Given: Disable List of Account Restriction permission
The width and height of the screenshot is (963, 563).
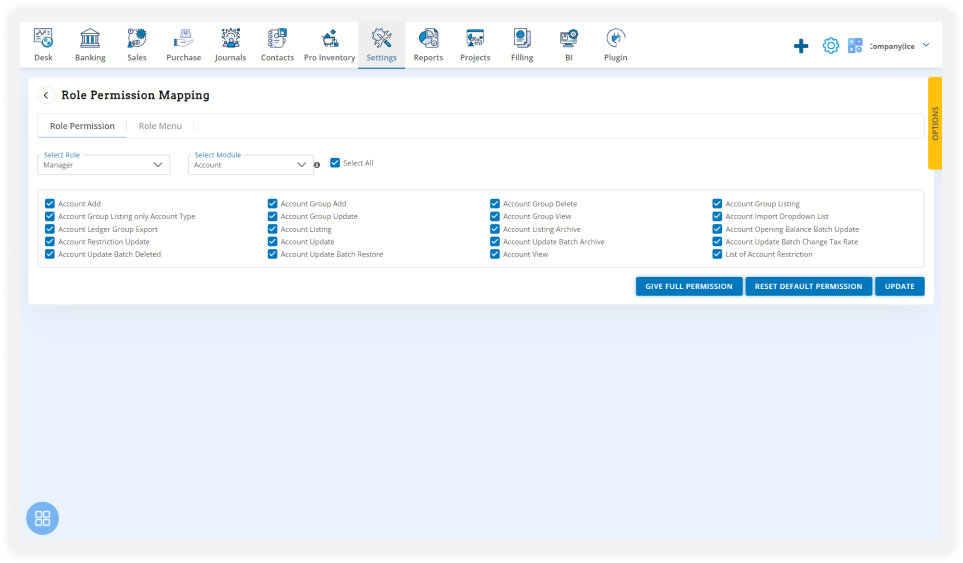Looking at the screenshot, I should click(718, 255).
